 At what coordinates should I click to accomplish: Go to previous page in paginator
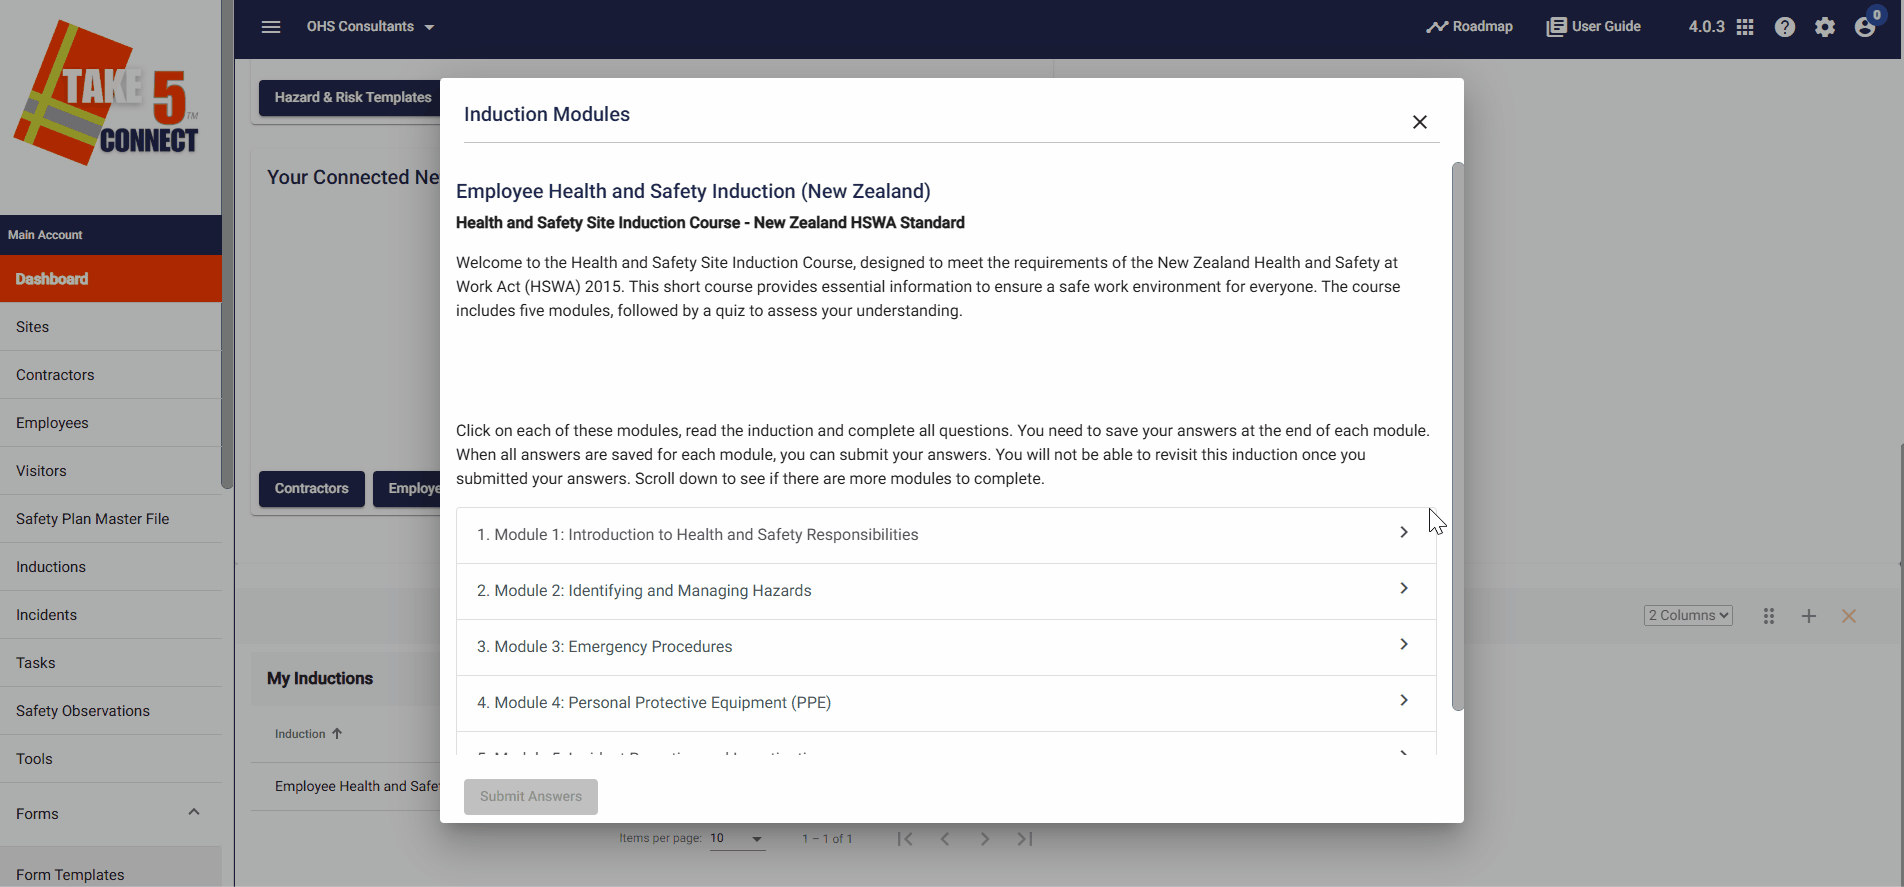[x=945, y=839]
